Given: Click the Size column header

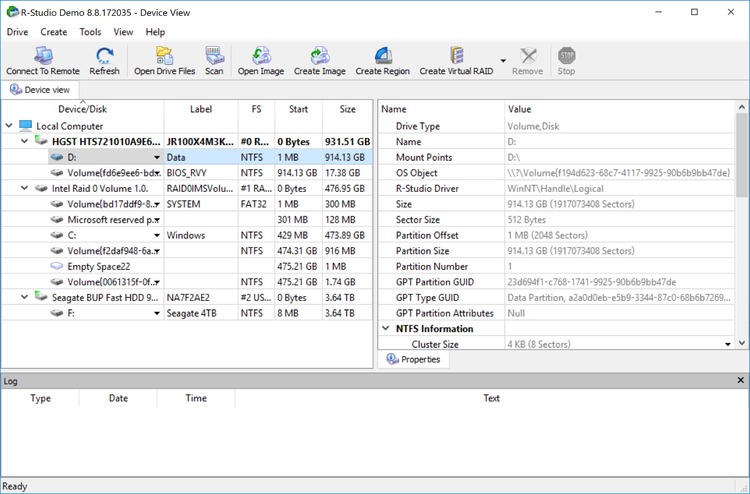Looking at the screenshot, I should point(347,109).
